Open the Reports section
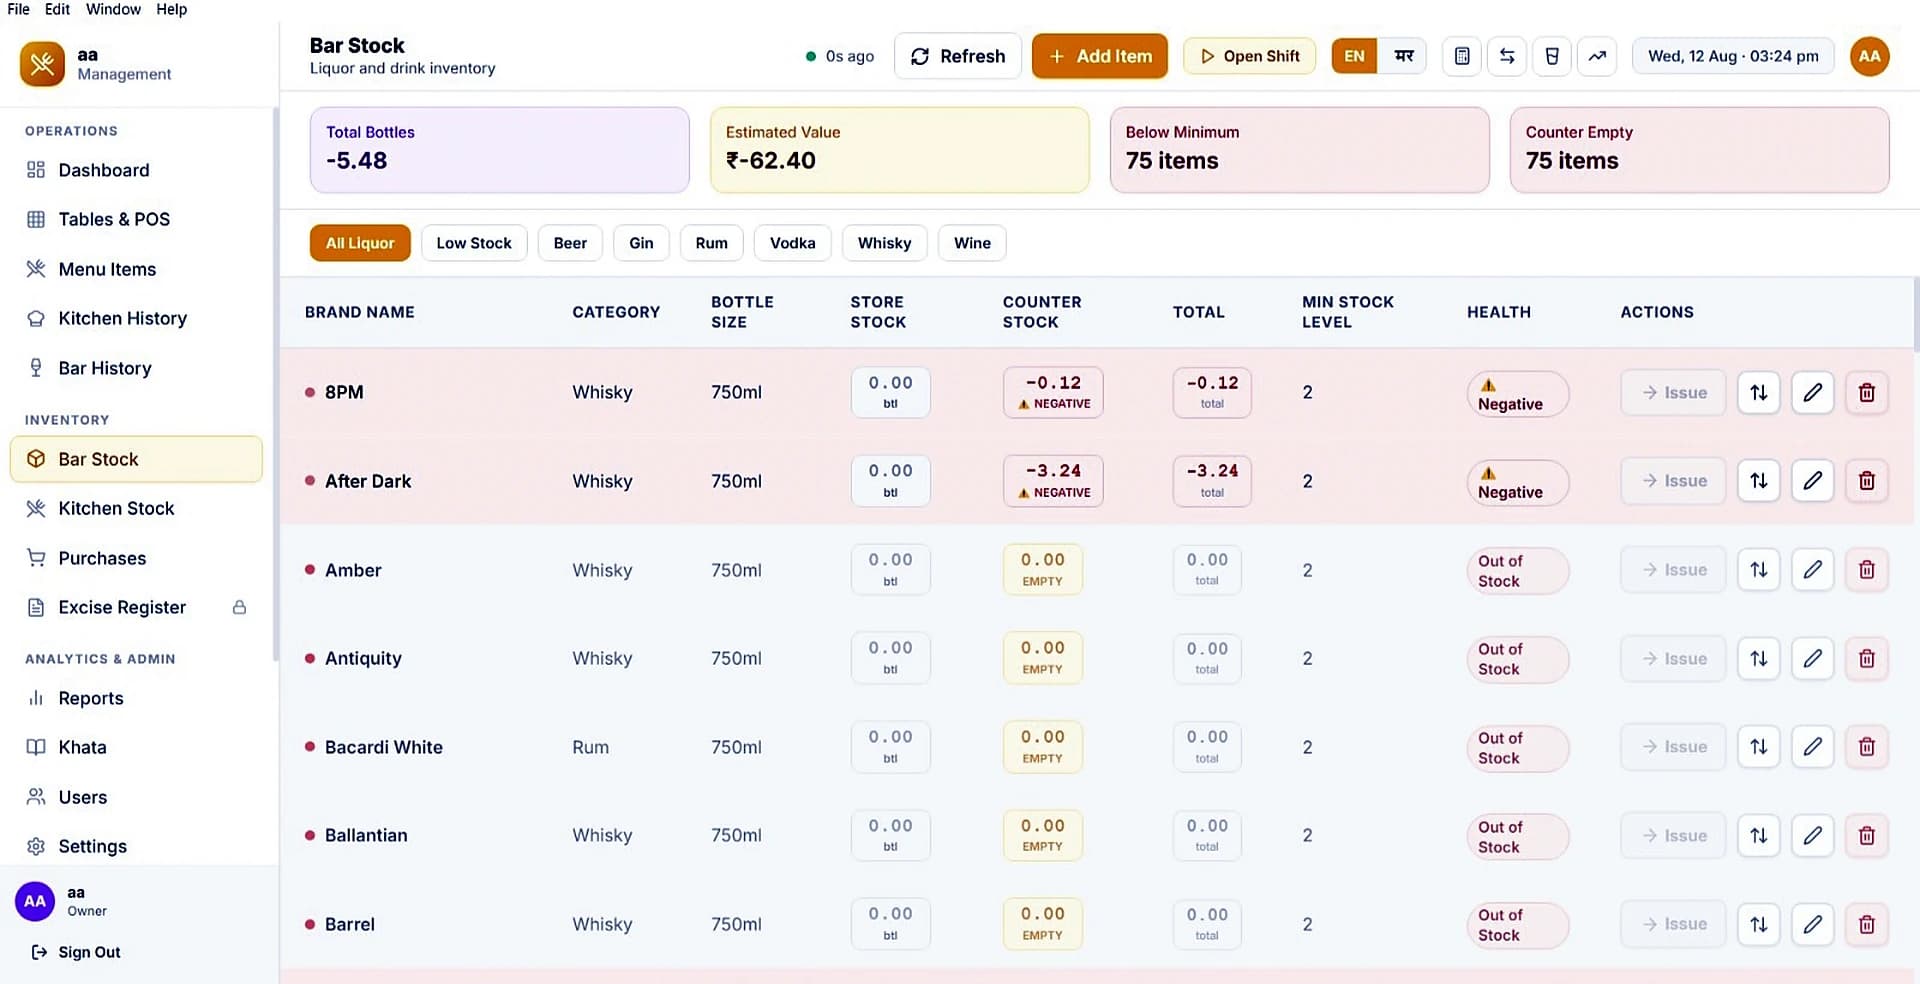Viewport: 1920px width, 984px height. pyautogui.click(x=137, y=698)
